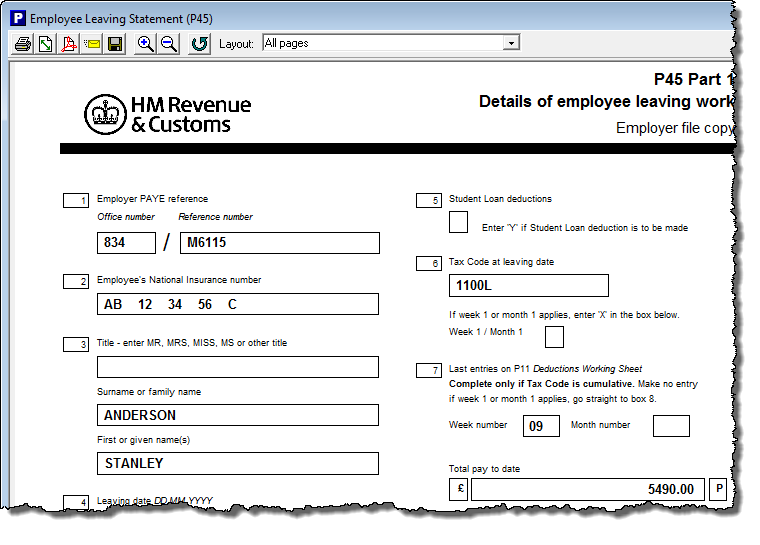The image size is (760, 545).
Task: Tick the Student Loan deductions box
Action: (458, 222)
